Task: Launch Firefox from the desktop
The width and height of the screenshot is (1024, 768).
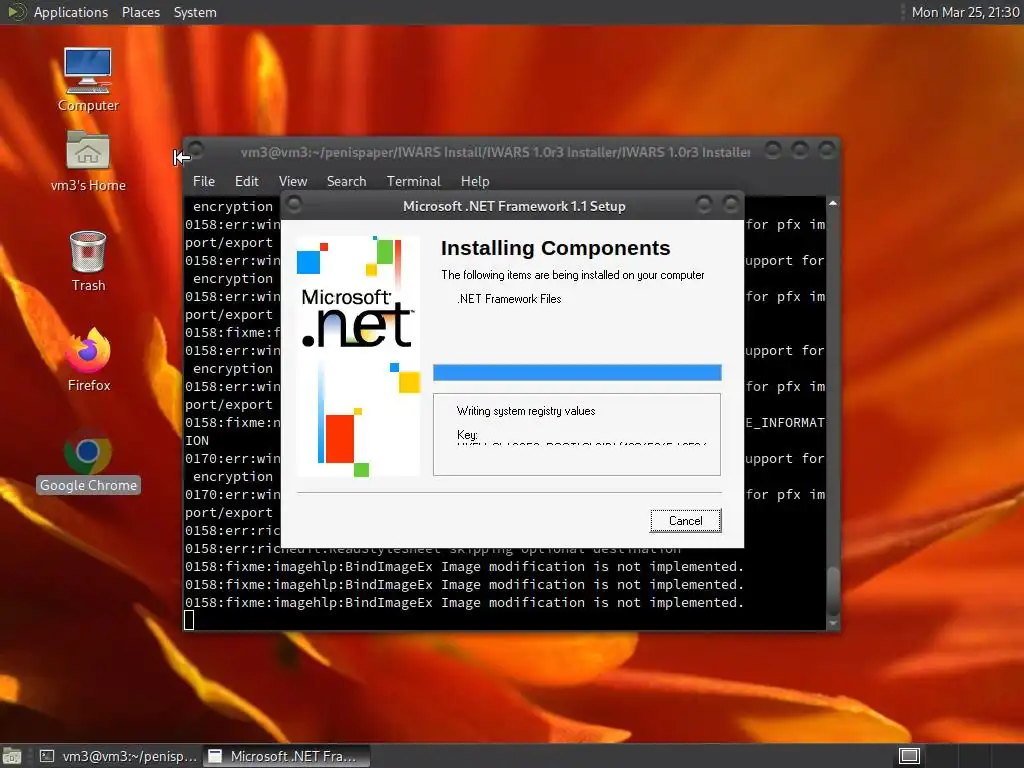Action: coord(88,360)
